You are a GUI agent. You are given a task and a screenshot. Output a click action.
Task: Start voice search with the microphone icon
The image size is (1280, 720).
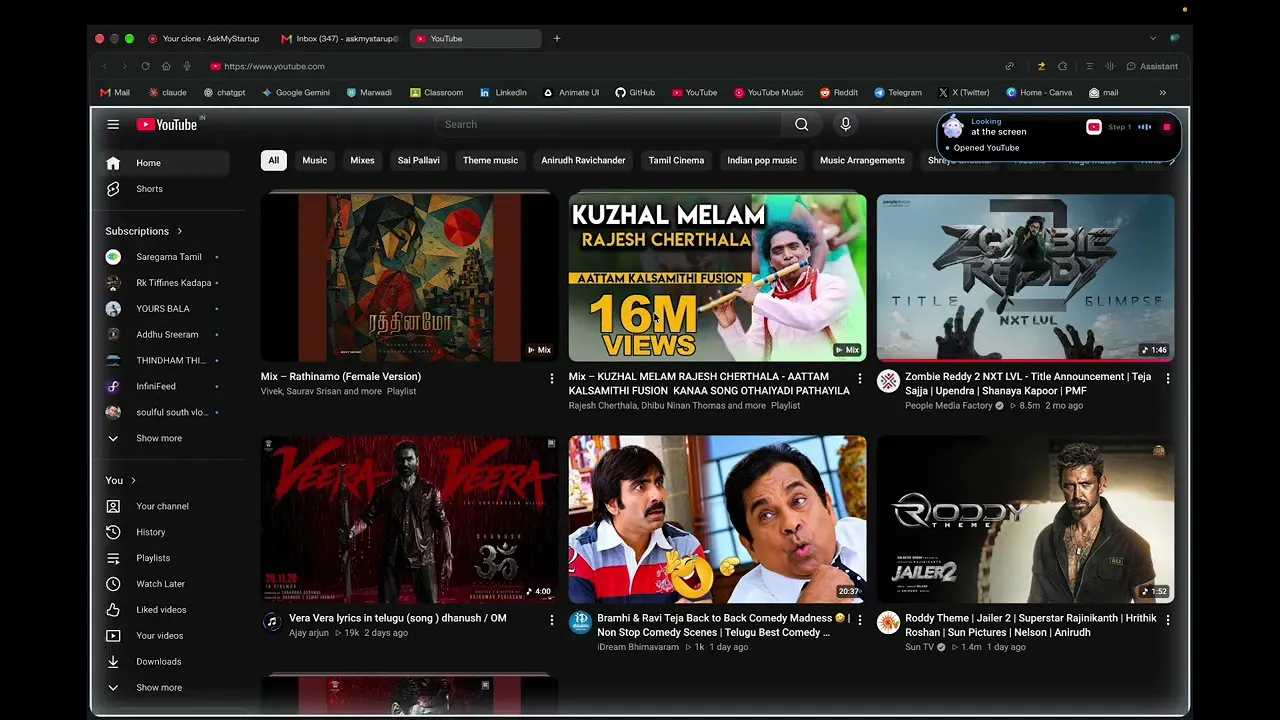(845, 124)
